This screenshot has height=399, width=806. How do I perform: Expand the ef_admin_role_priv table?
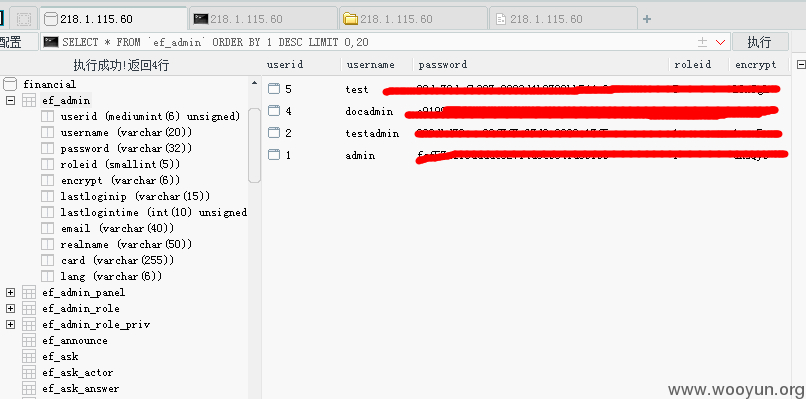(x=10, y=324)
